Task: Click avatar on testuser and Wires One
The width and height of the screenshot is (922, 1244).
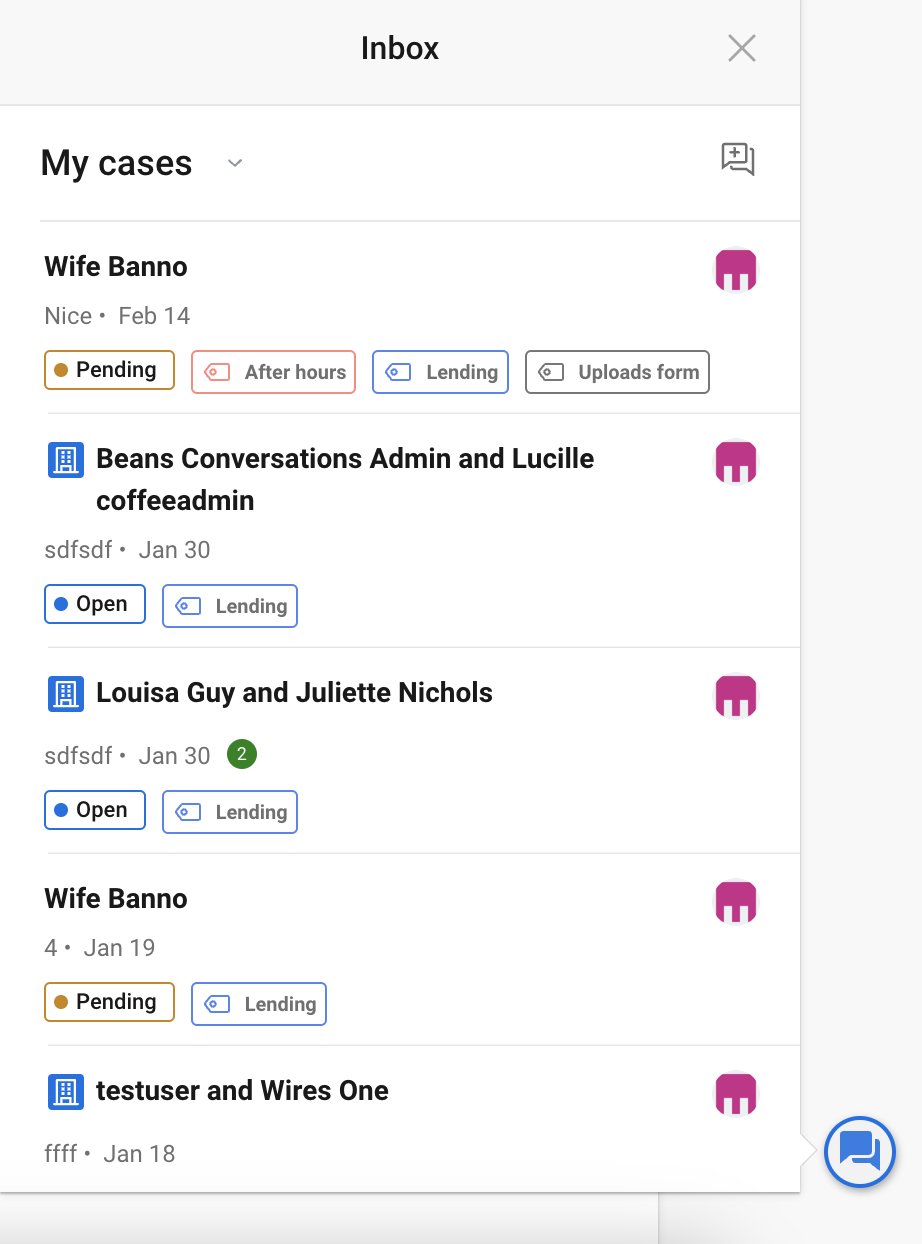Action: [x=736, y=1095]
